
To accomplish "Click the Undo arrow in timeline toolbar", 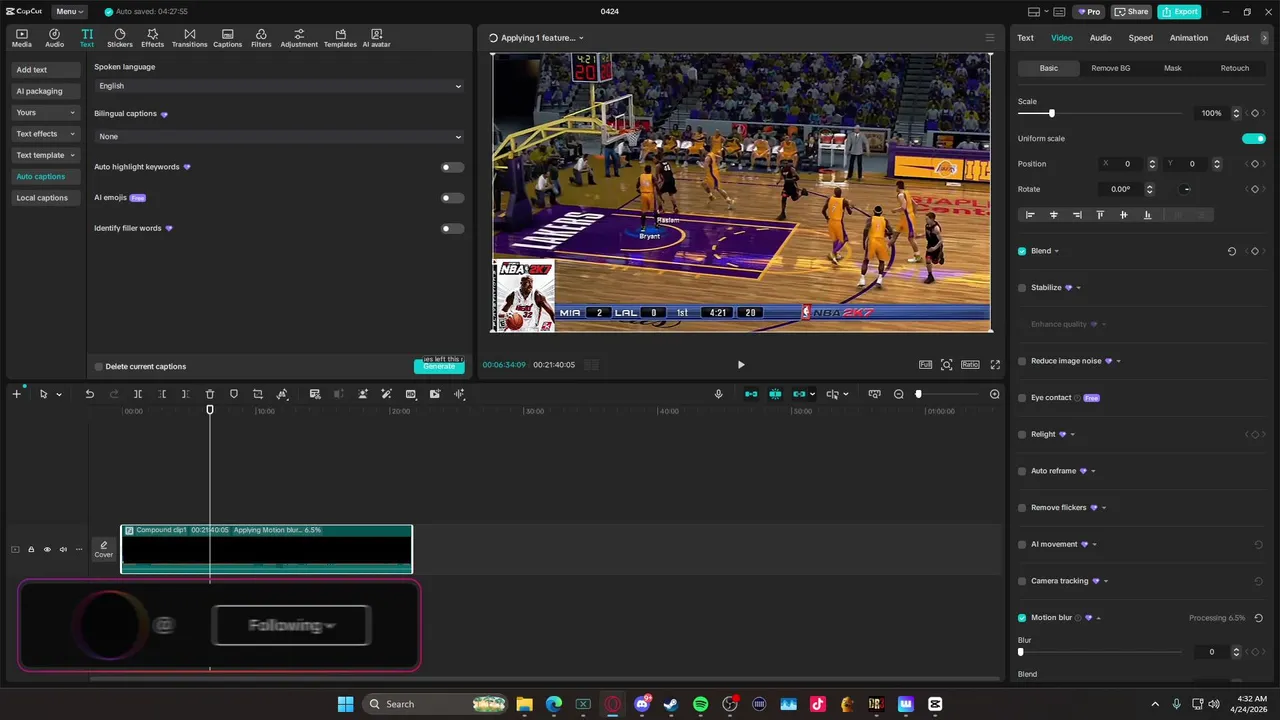I will [x=89, y=394].
